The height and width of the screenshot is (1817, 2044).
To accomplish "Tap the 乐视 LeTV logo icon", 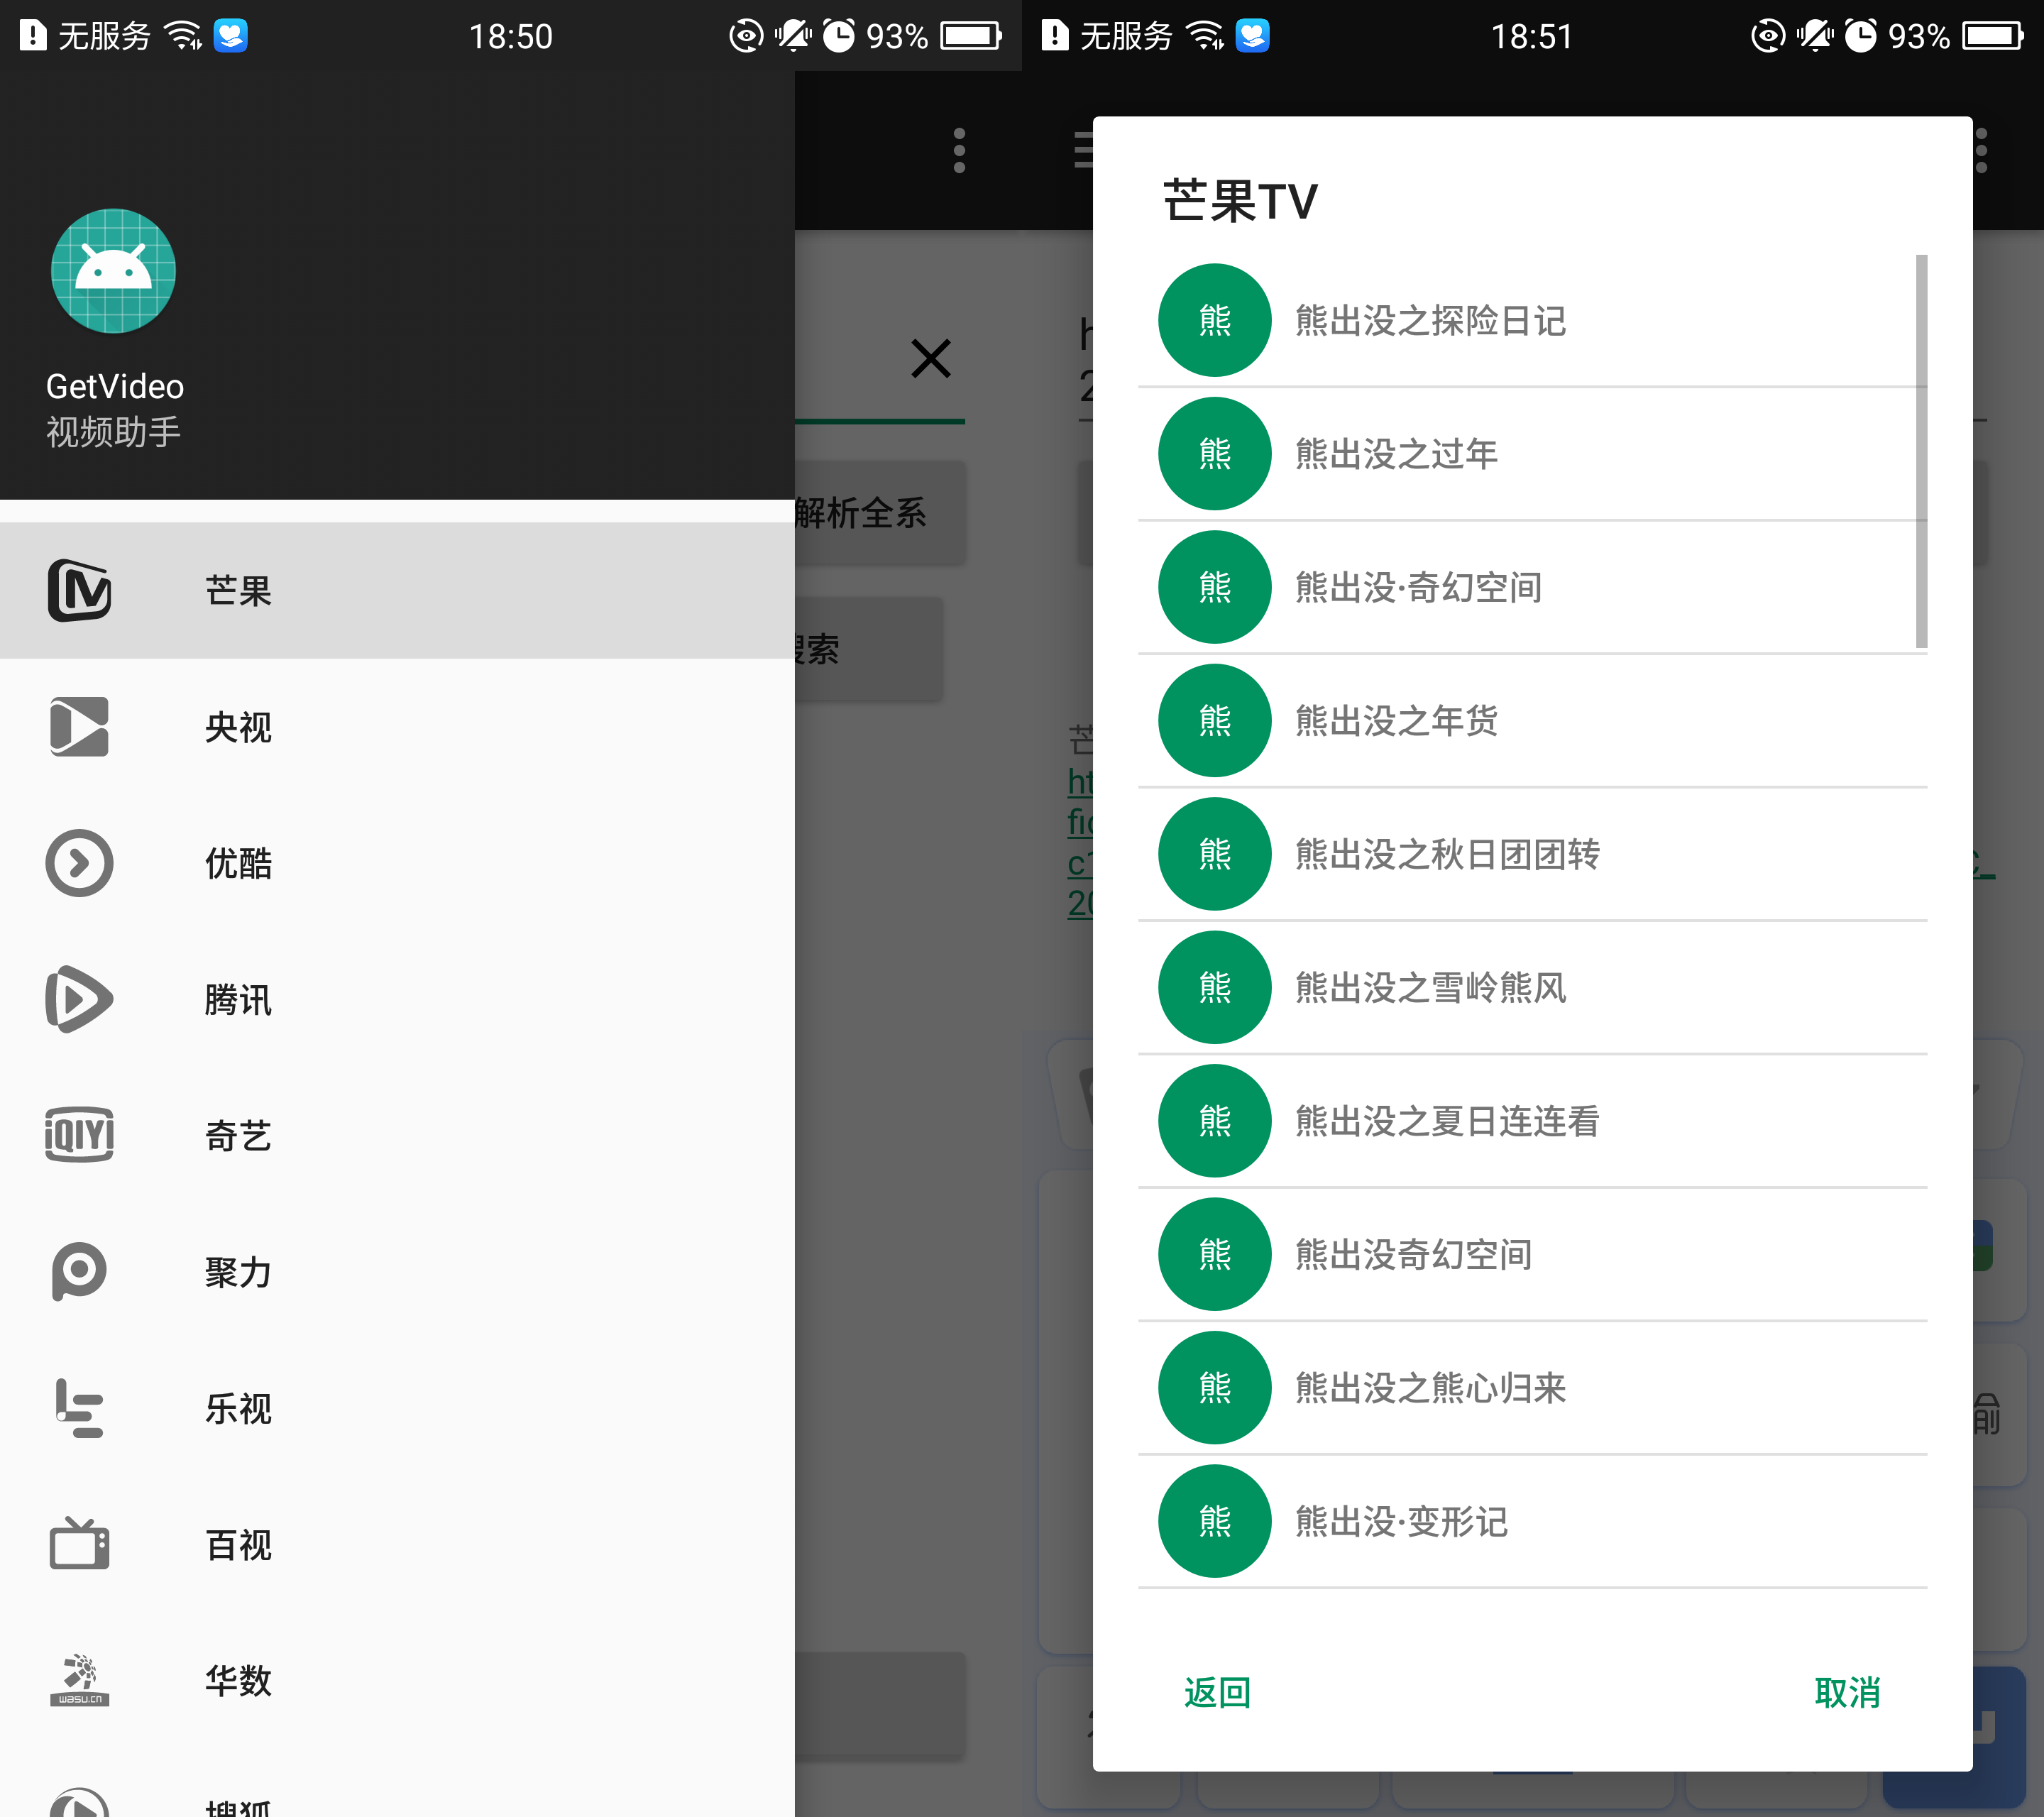I will (79, 1407).
